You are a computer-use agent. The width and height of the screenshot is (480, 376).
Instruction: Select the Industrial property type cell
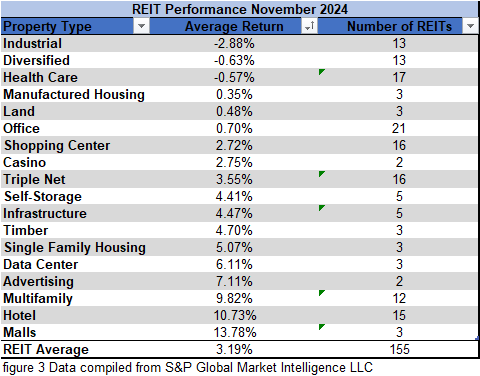[x=75, y=43]
